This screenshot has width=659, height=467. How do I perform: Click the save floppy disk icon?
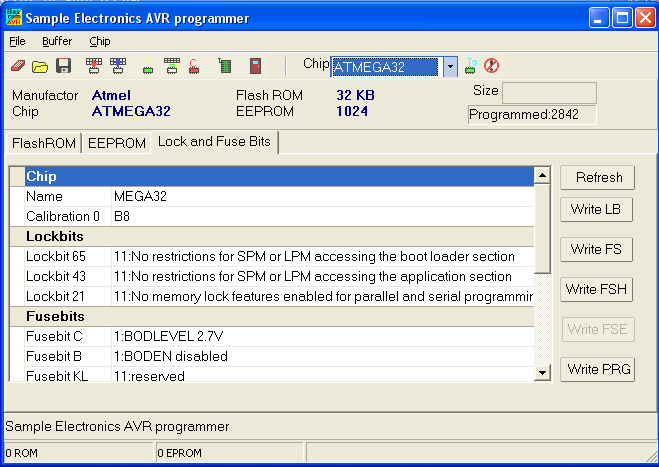click(63, 67)
